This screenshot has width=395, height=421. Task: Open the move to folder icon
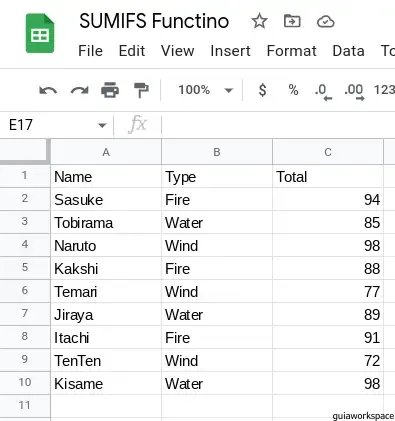(x=292, y=21)
